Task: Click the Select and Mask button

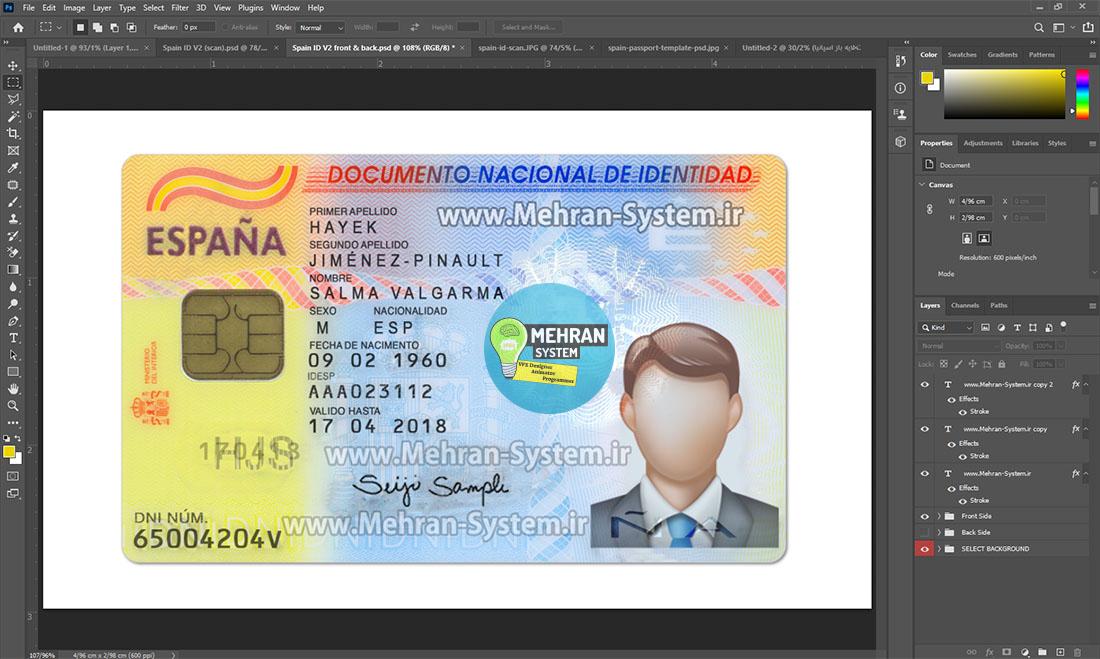Action: coord(527,27)
